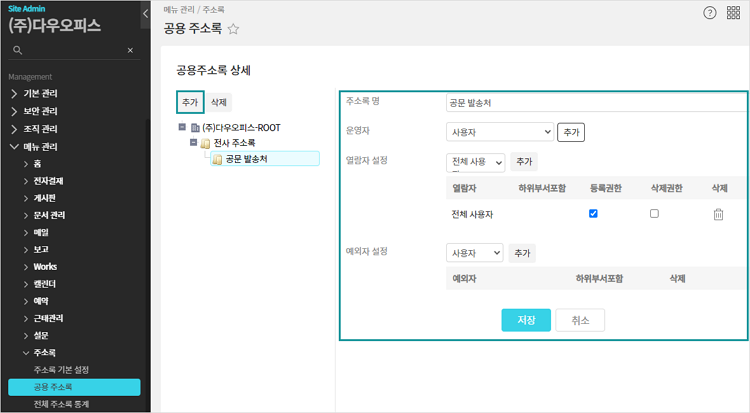
Task: Delete 전체 사용자 row with trash icon
Action: [718, 214]
